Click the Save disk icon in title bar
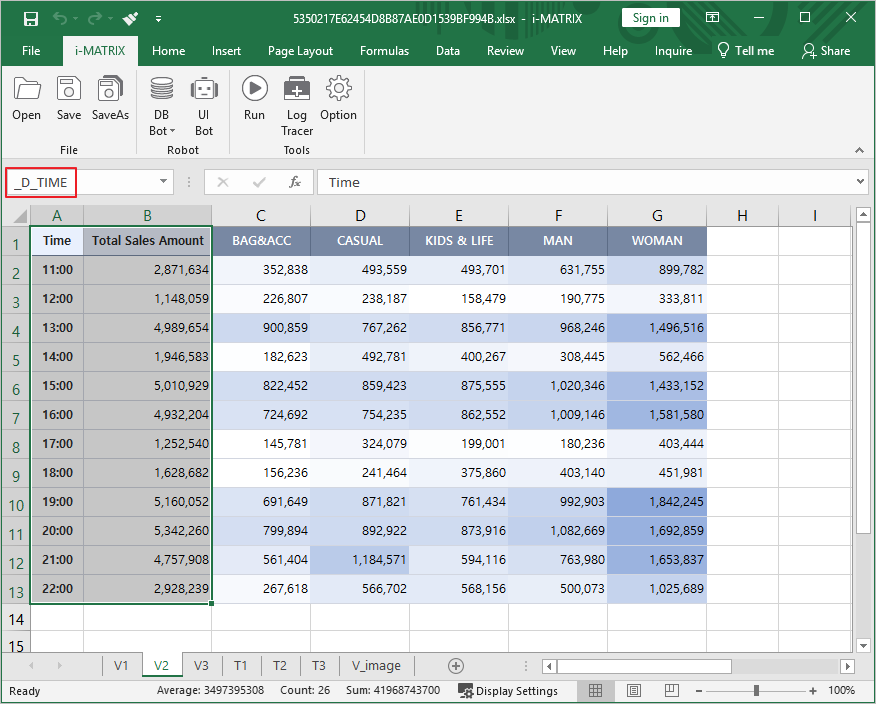 31,18
